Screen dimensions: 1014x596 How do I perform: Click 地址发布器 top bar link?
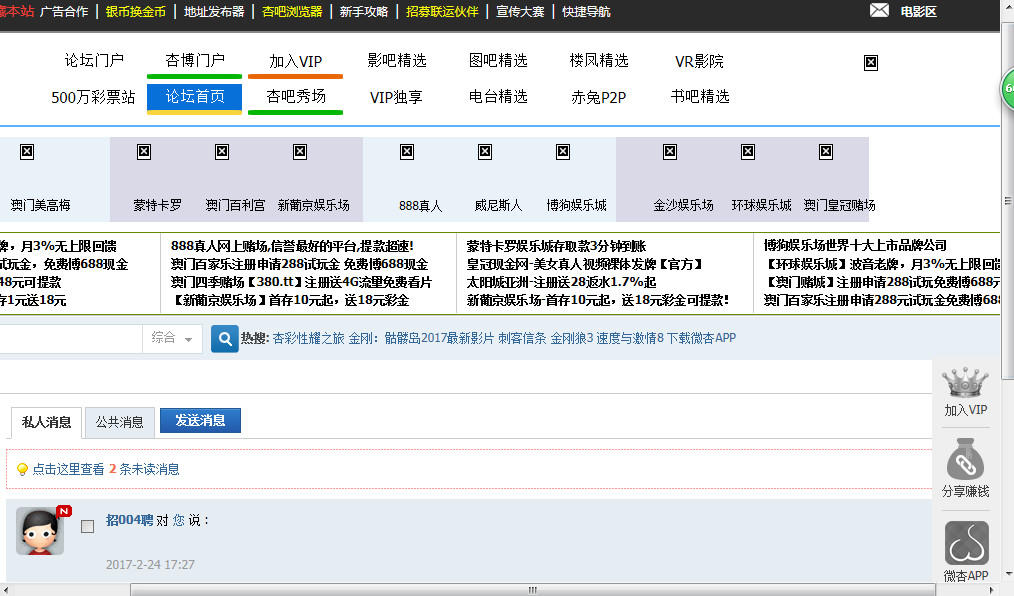tap(214, 12)
